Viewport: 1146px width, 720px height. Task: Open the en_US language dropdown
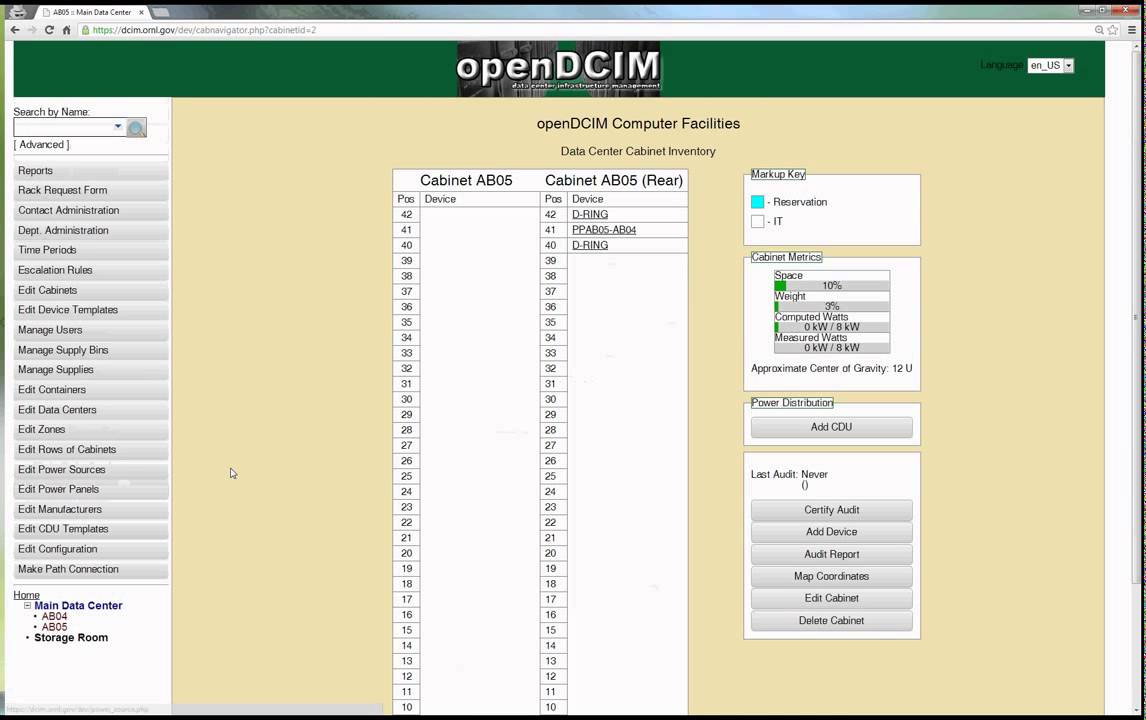(1050, 65)
